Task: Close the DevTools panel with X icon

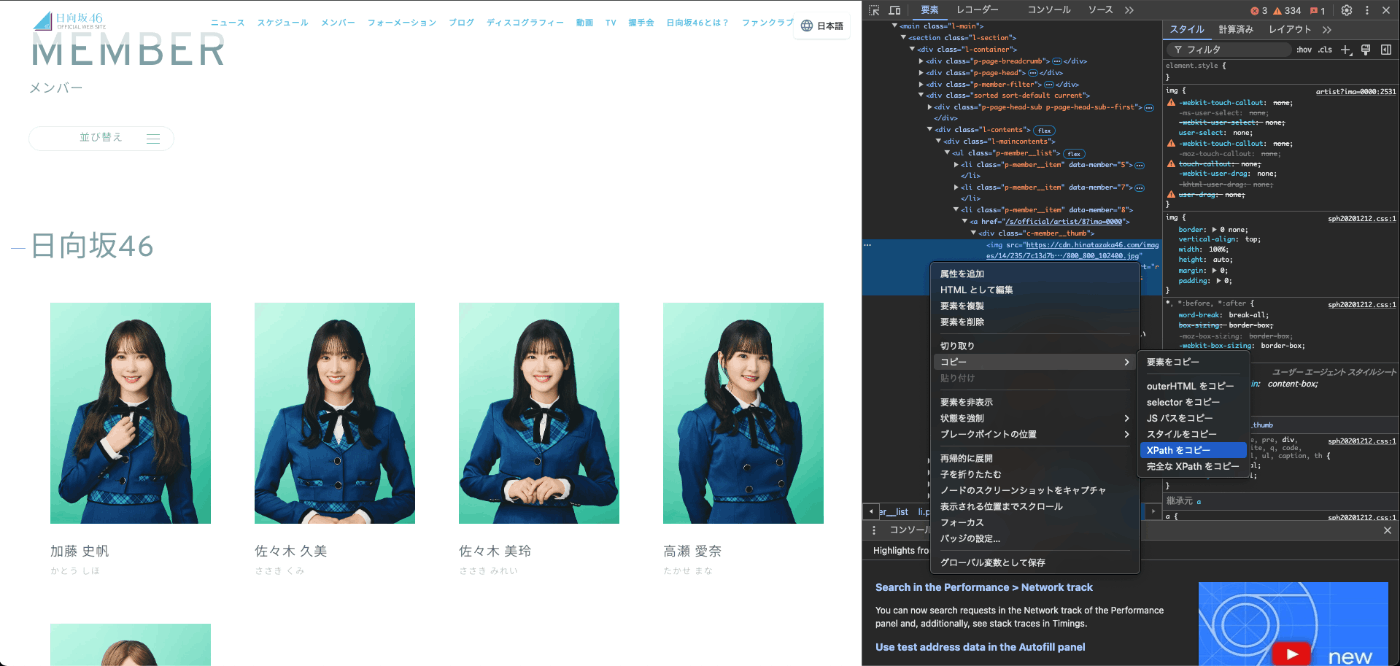Action: tap(1387, 10)
